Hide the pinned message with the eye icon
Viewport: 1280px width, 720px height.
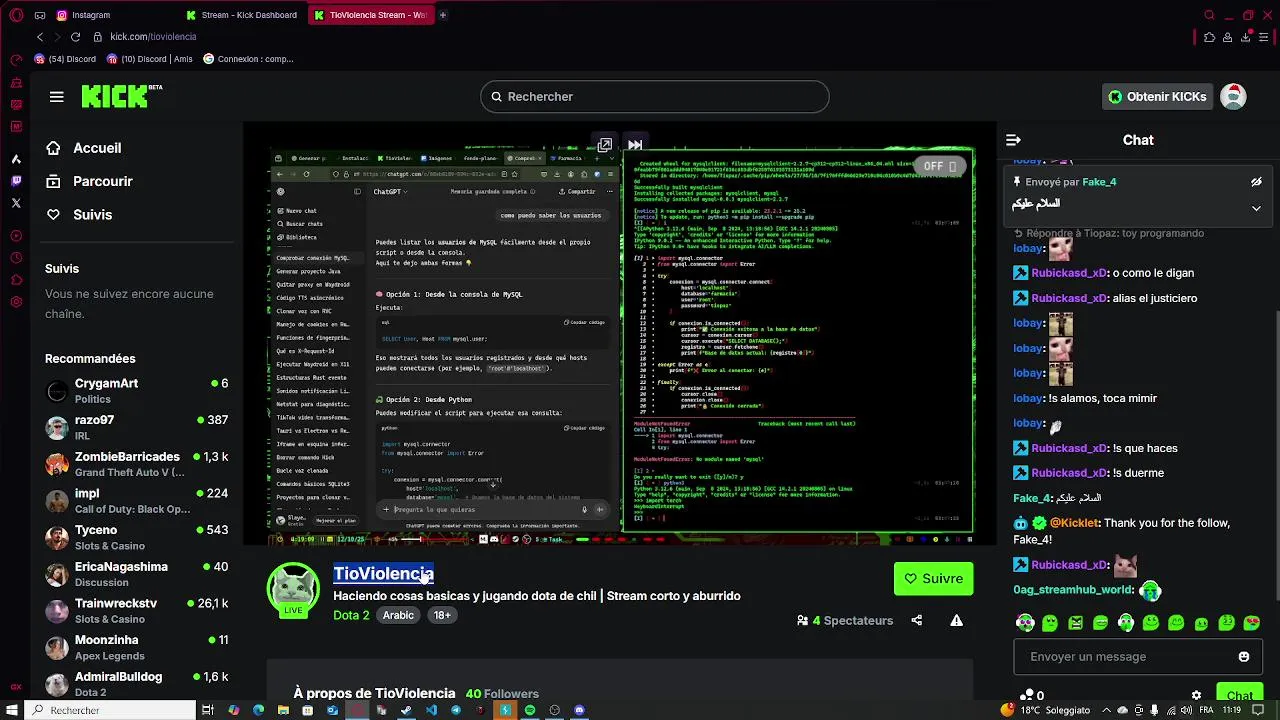click(1256, 182)
